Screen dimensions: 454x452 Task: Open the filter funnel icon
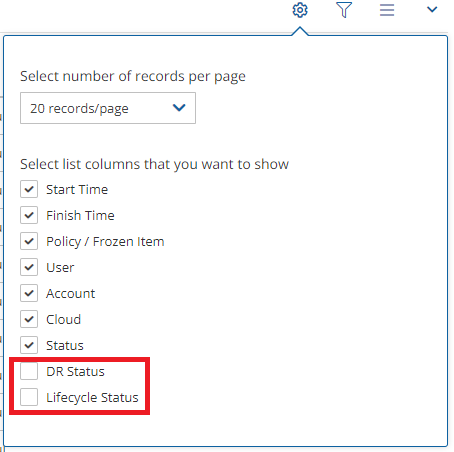coord(344,10)
